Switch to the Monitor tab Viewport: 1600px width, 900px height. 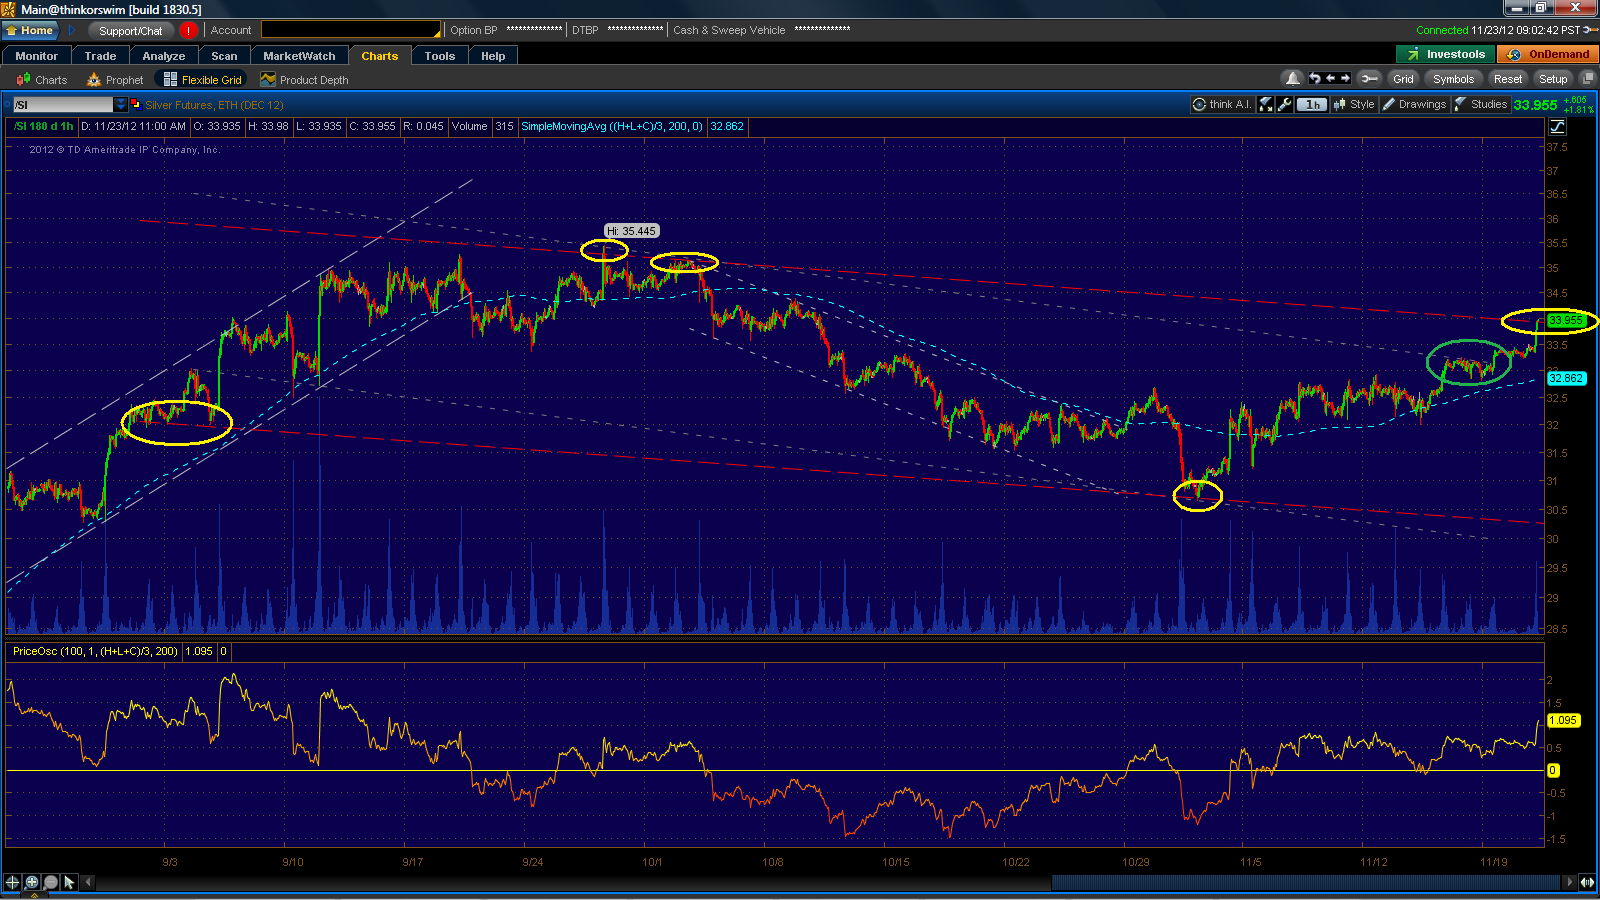36,56
